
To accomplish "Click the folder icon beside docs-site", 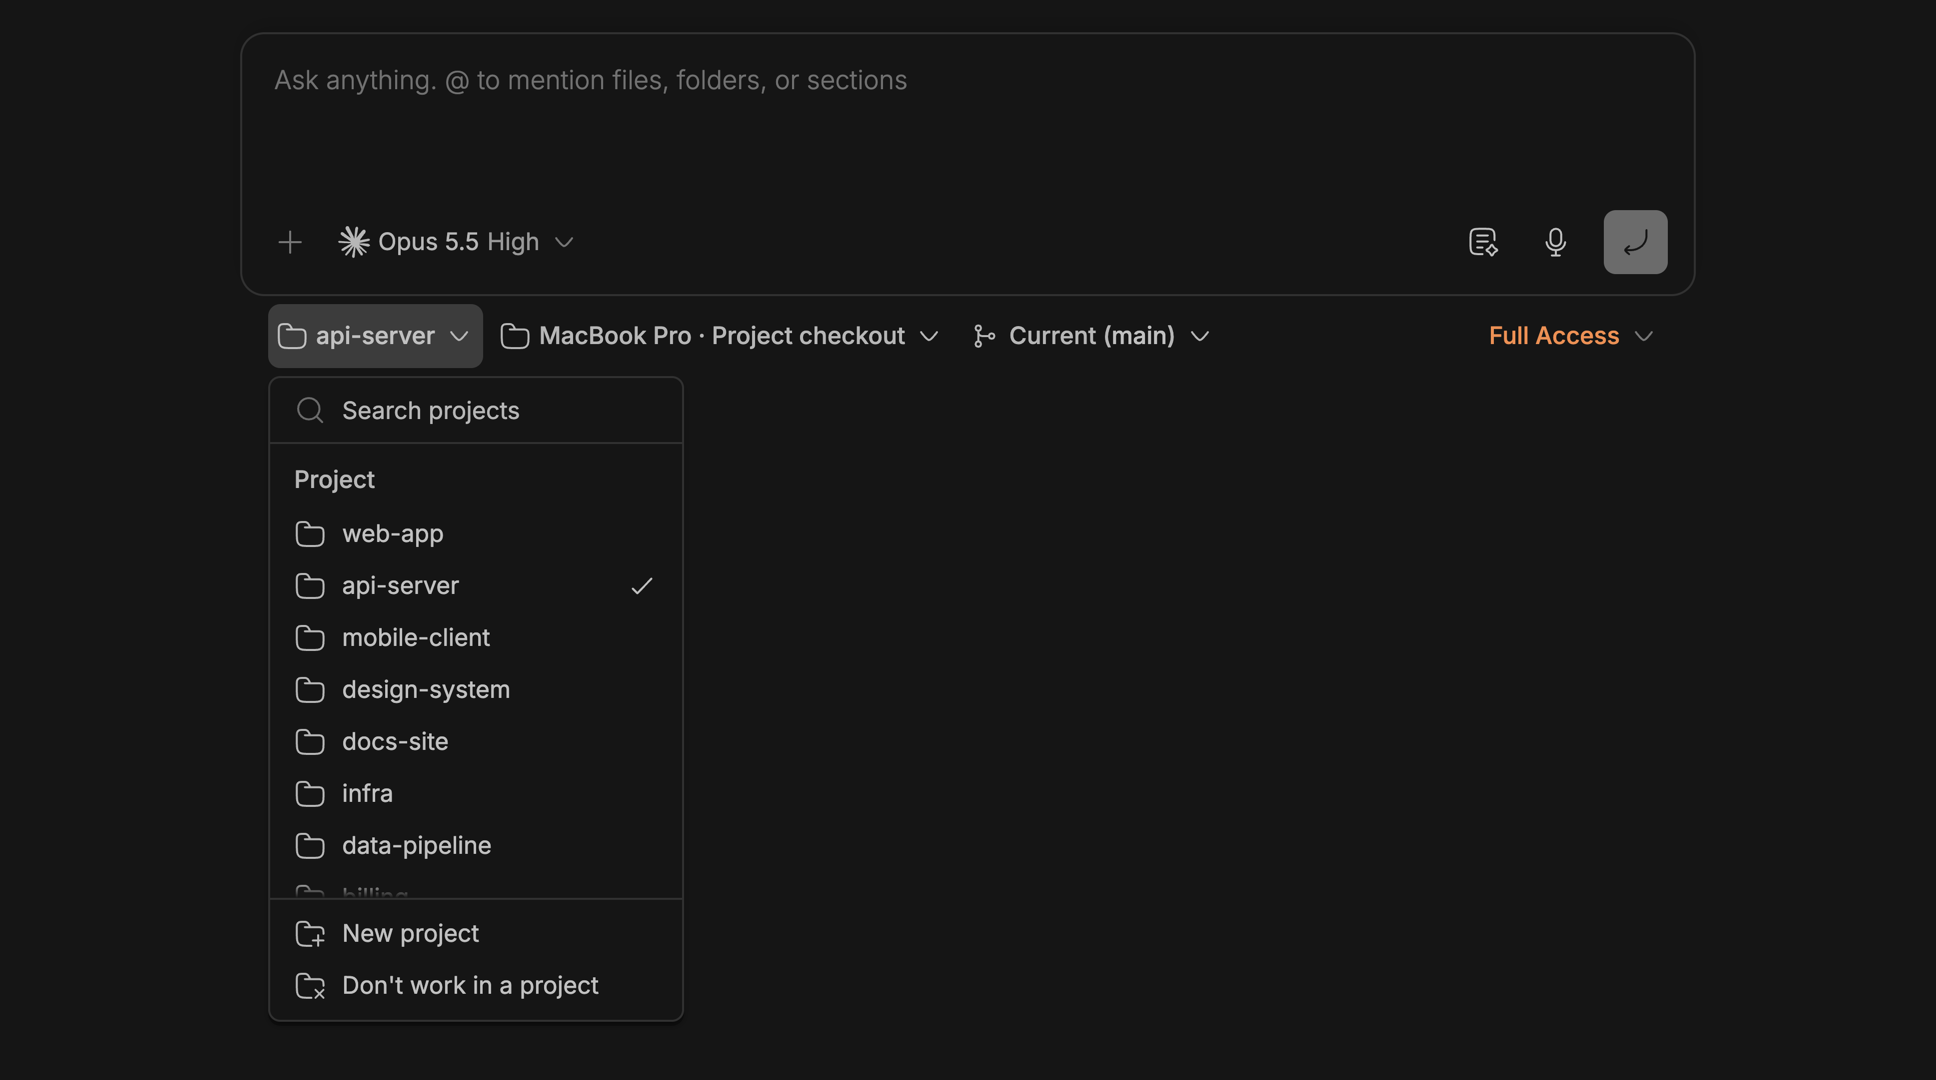I will point(310,742).
